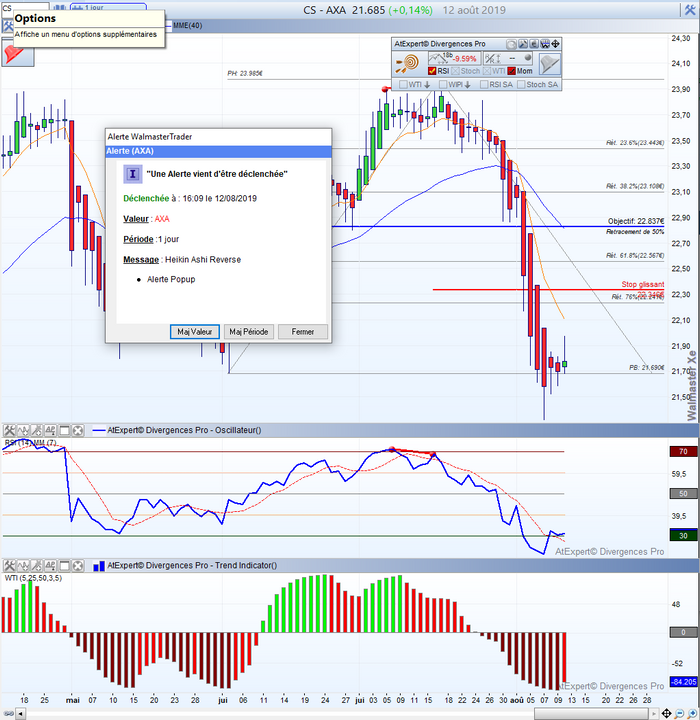The image size is (700, 720).
Task: Maximize the Oscillateur panel
Action: [65, 430]
